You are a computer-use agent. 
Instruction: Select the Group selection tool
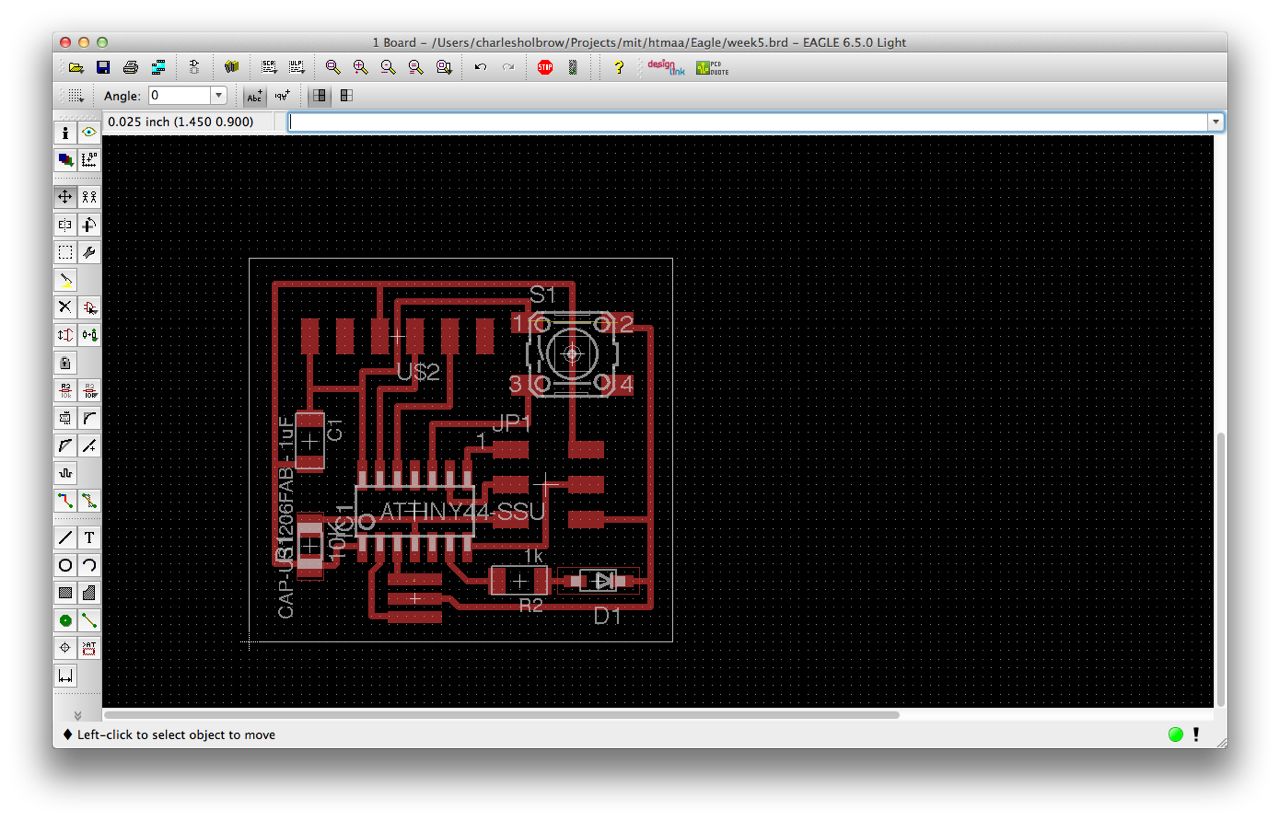click(x=65, y=253)
